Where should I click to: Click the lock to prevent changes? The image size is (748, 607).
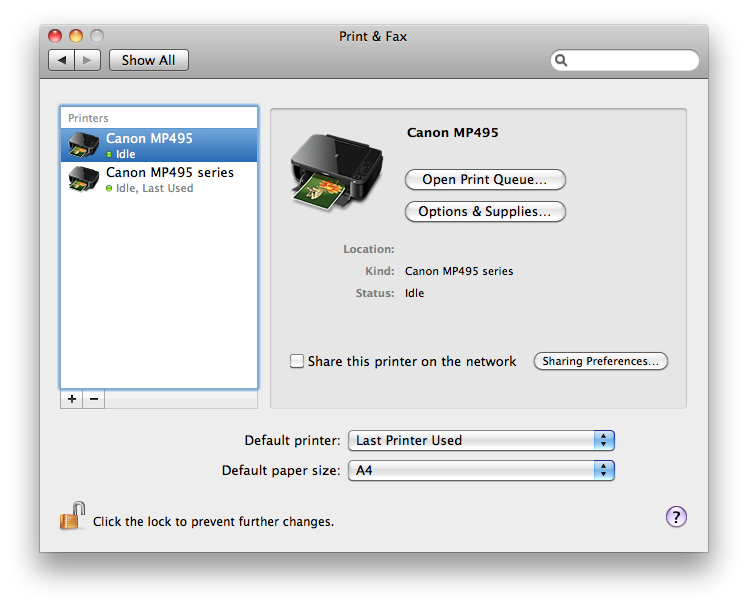(72, 516)
